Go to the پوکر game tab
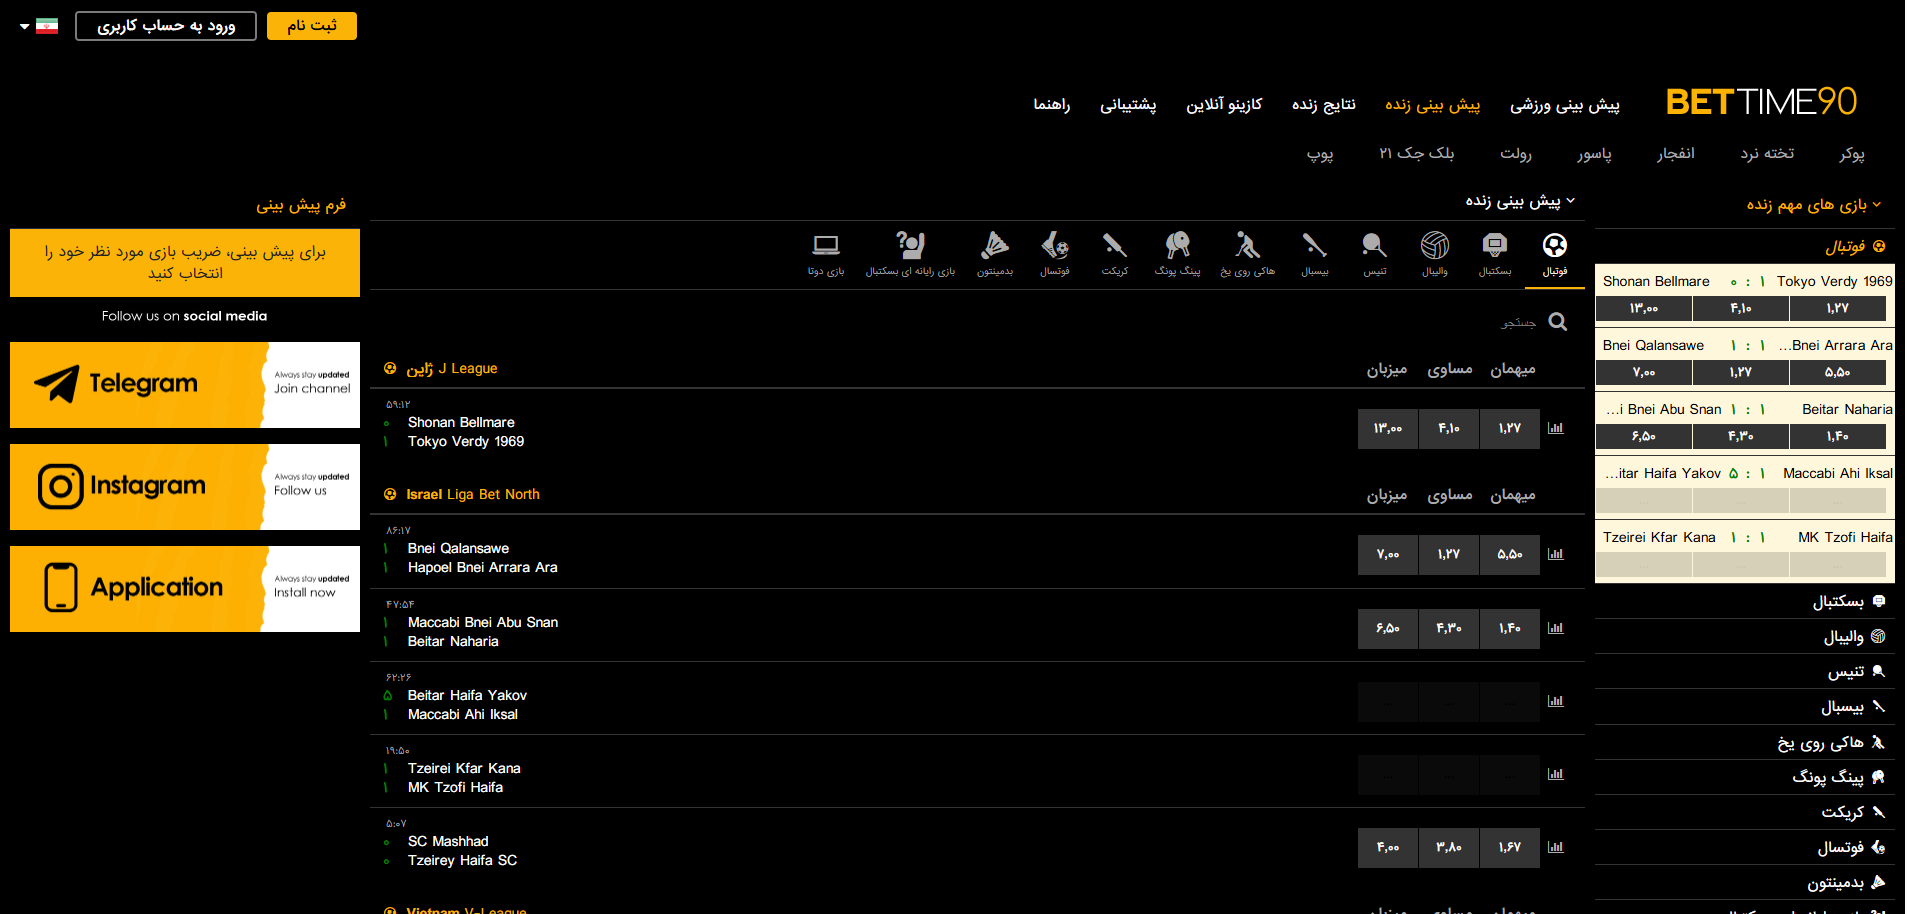This screenshot has width=1907, height=914. point(1851,153)
